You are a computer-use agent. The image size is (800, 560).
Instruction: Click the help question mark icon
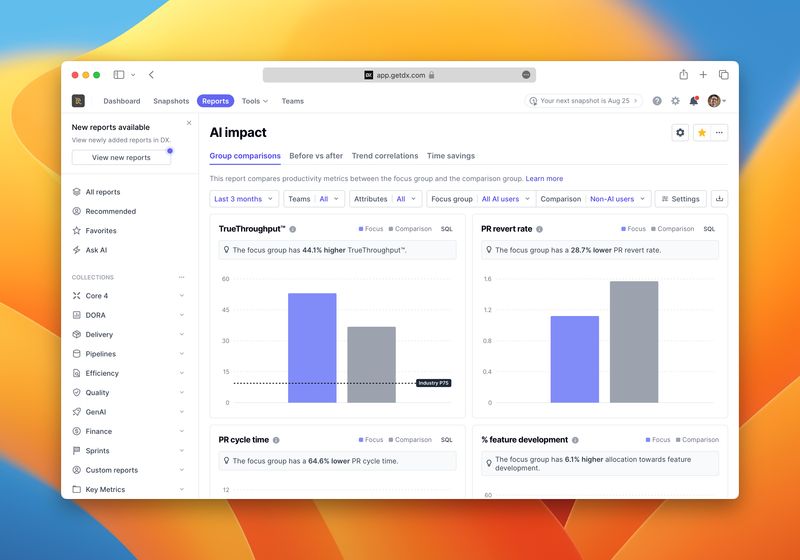click(x=657, y=101)
